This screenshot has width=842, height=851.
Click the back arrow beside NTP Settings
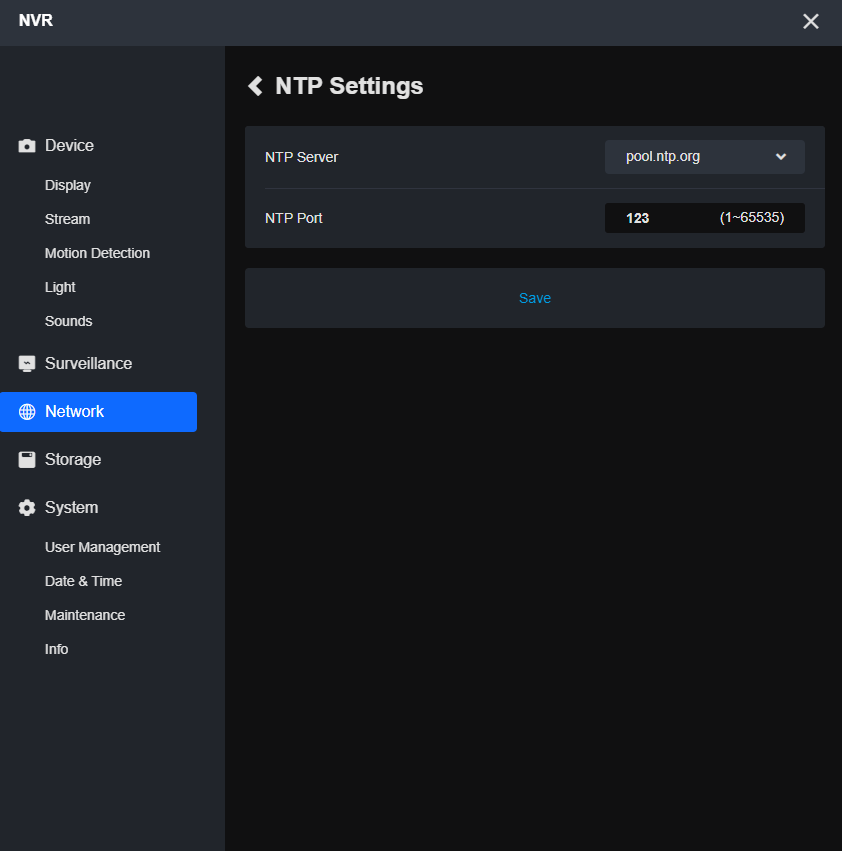(255, 86)
